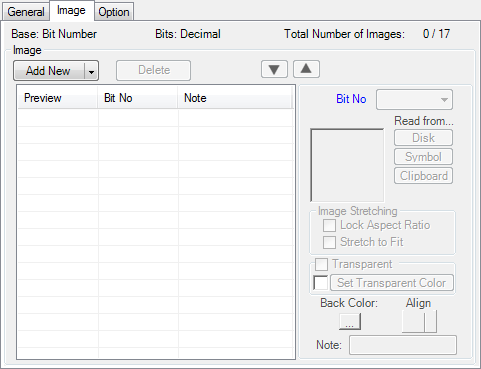
Task: Click the 'Base: Bit Number' text
Action: pos(54,34)
